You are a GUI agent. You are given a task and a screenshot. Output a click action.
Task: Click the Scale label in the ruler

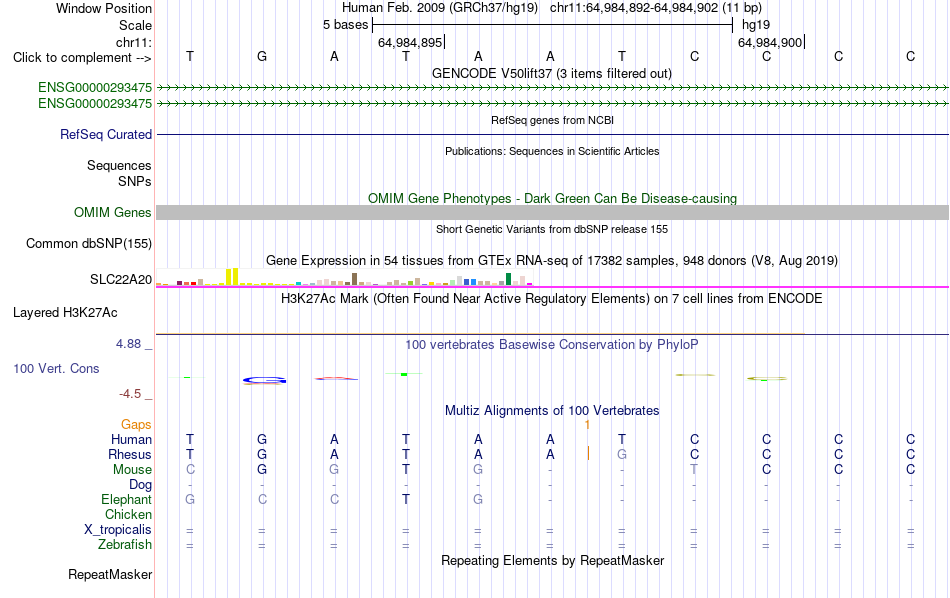tap(135, 25)
